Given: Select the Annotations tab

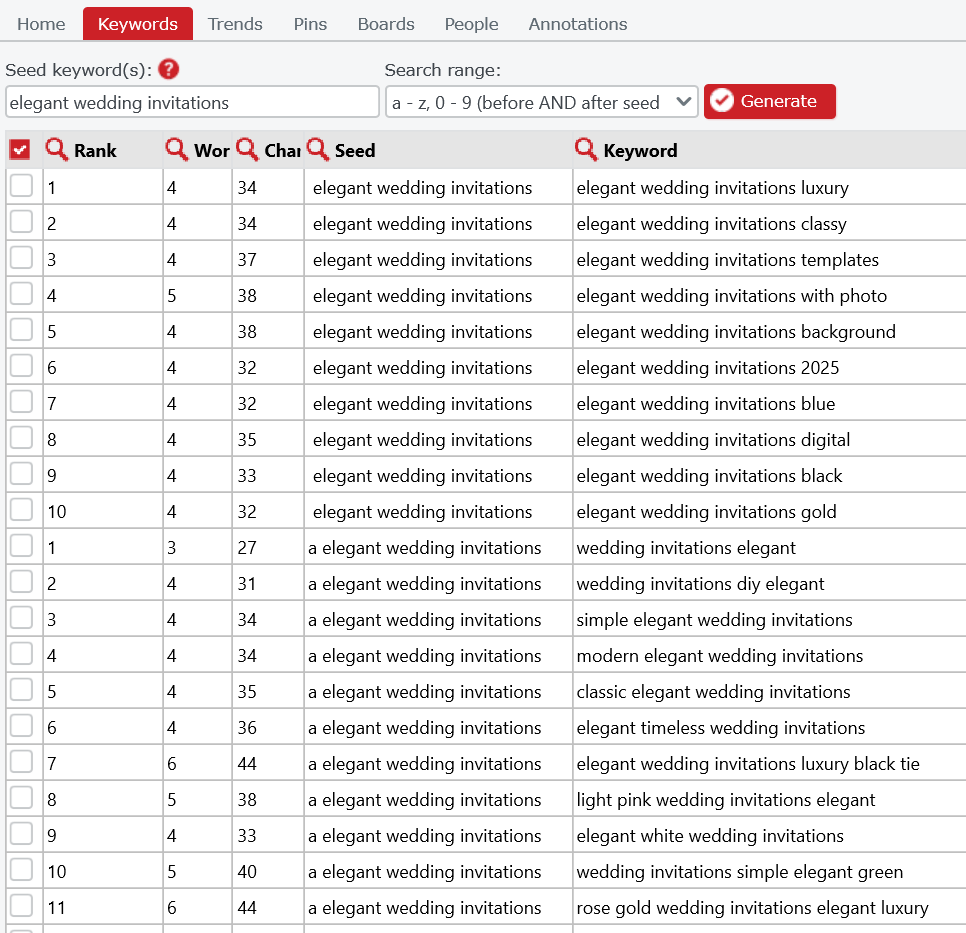Looking at the screenshot, I should pyautogui.click(x=577, y=23).
